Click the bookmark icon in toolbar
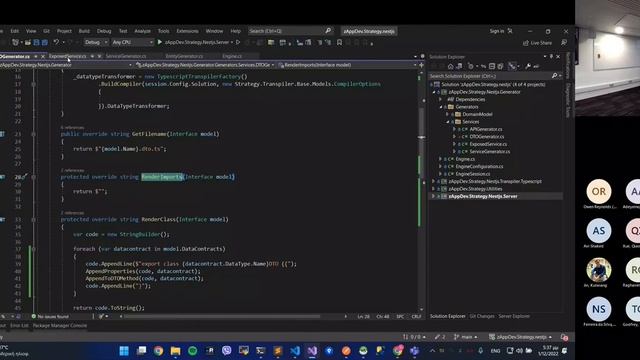Screen dimensions: 640x360 tap(339, 42)
